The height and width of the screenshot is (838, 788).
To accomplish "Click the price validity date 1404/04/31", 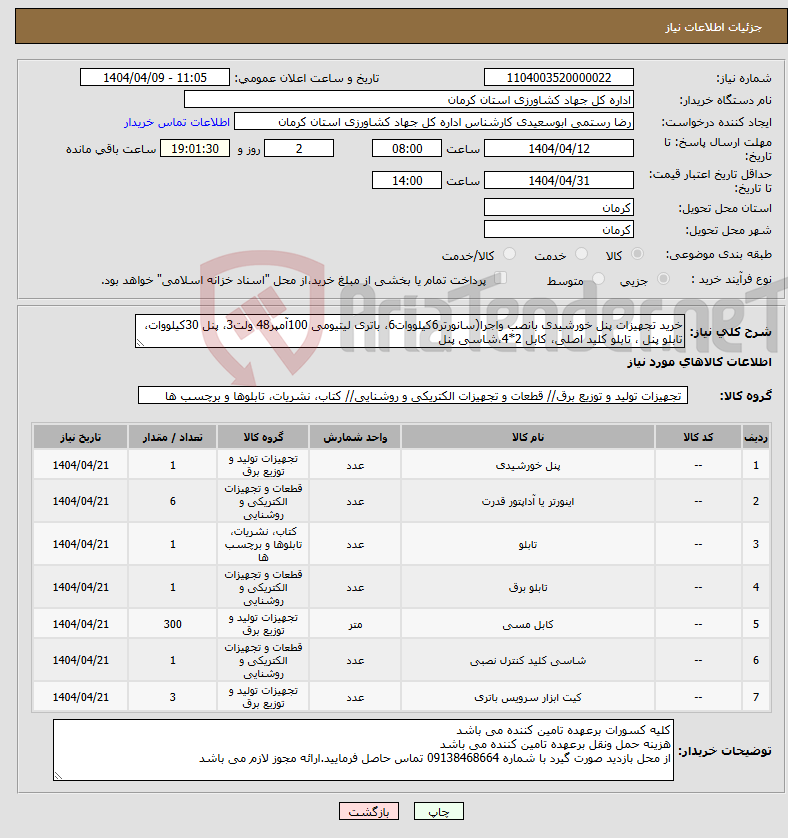I will pos(559,181).
